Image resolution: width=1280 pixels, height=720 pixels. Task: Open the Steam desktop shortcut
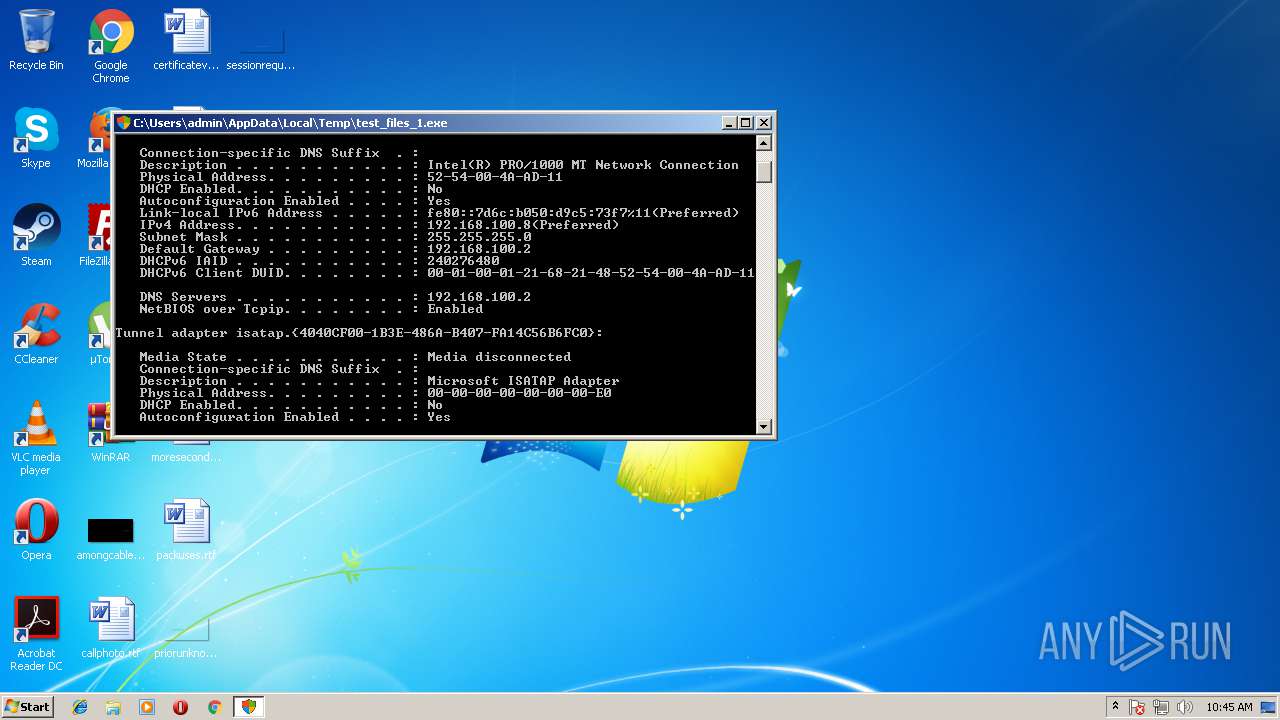coord(36,236)
